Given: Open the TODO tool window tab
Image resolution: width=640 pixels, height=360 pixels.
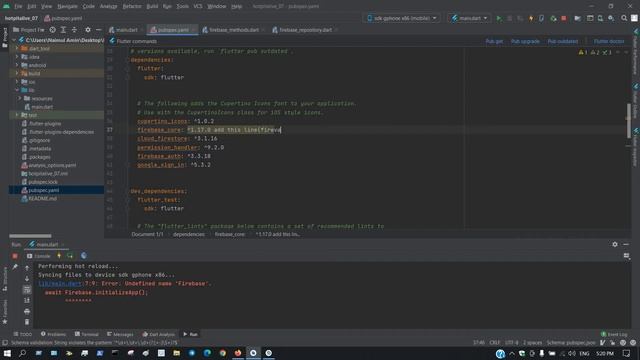Looking at the screenshot, I should [22, 334].
